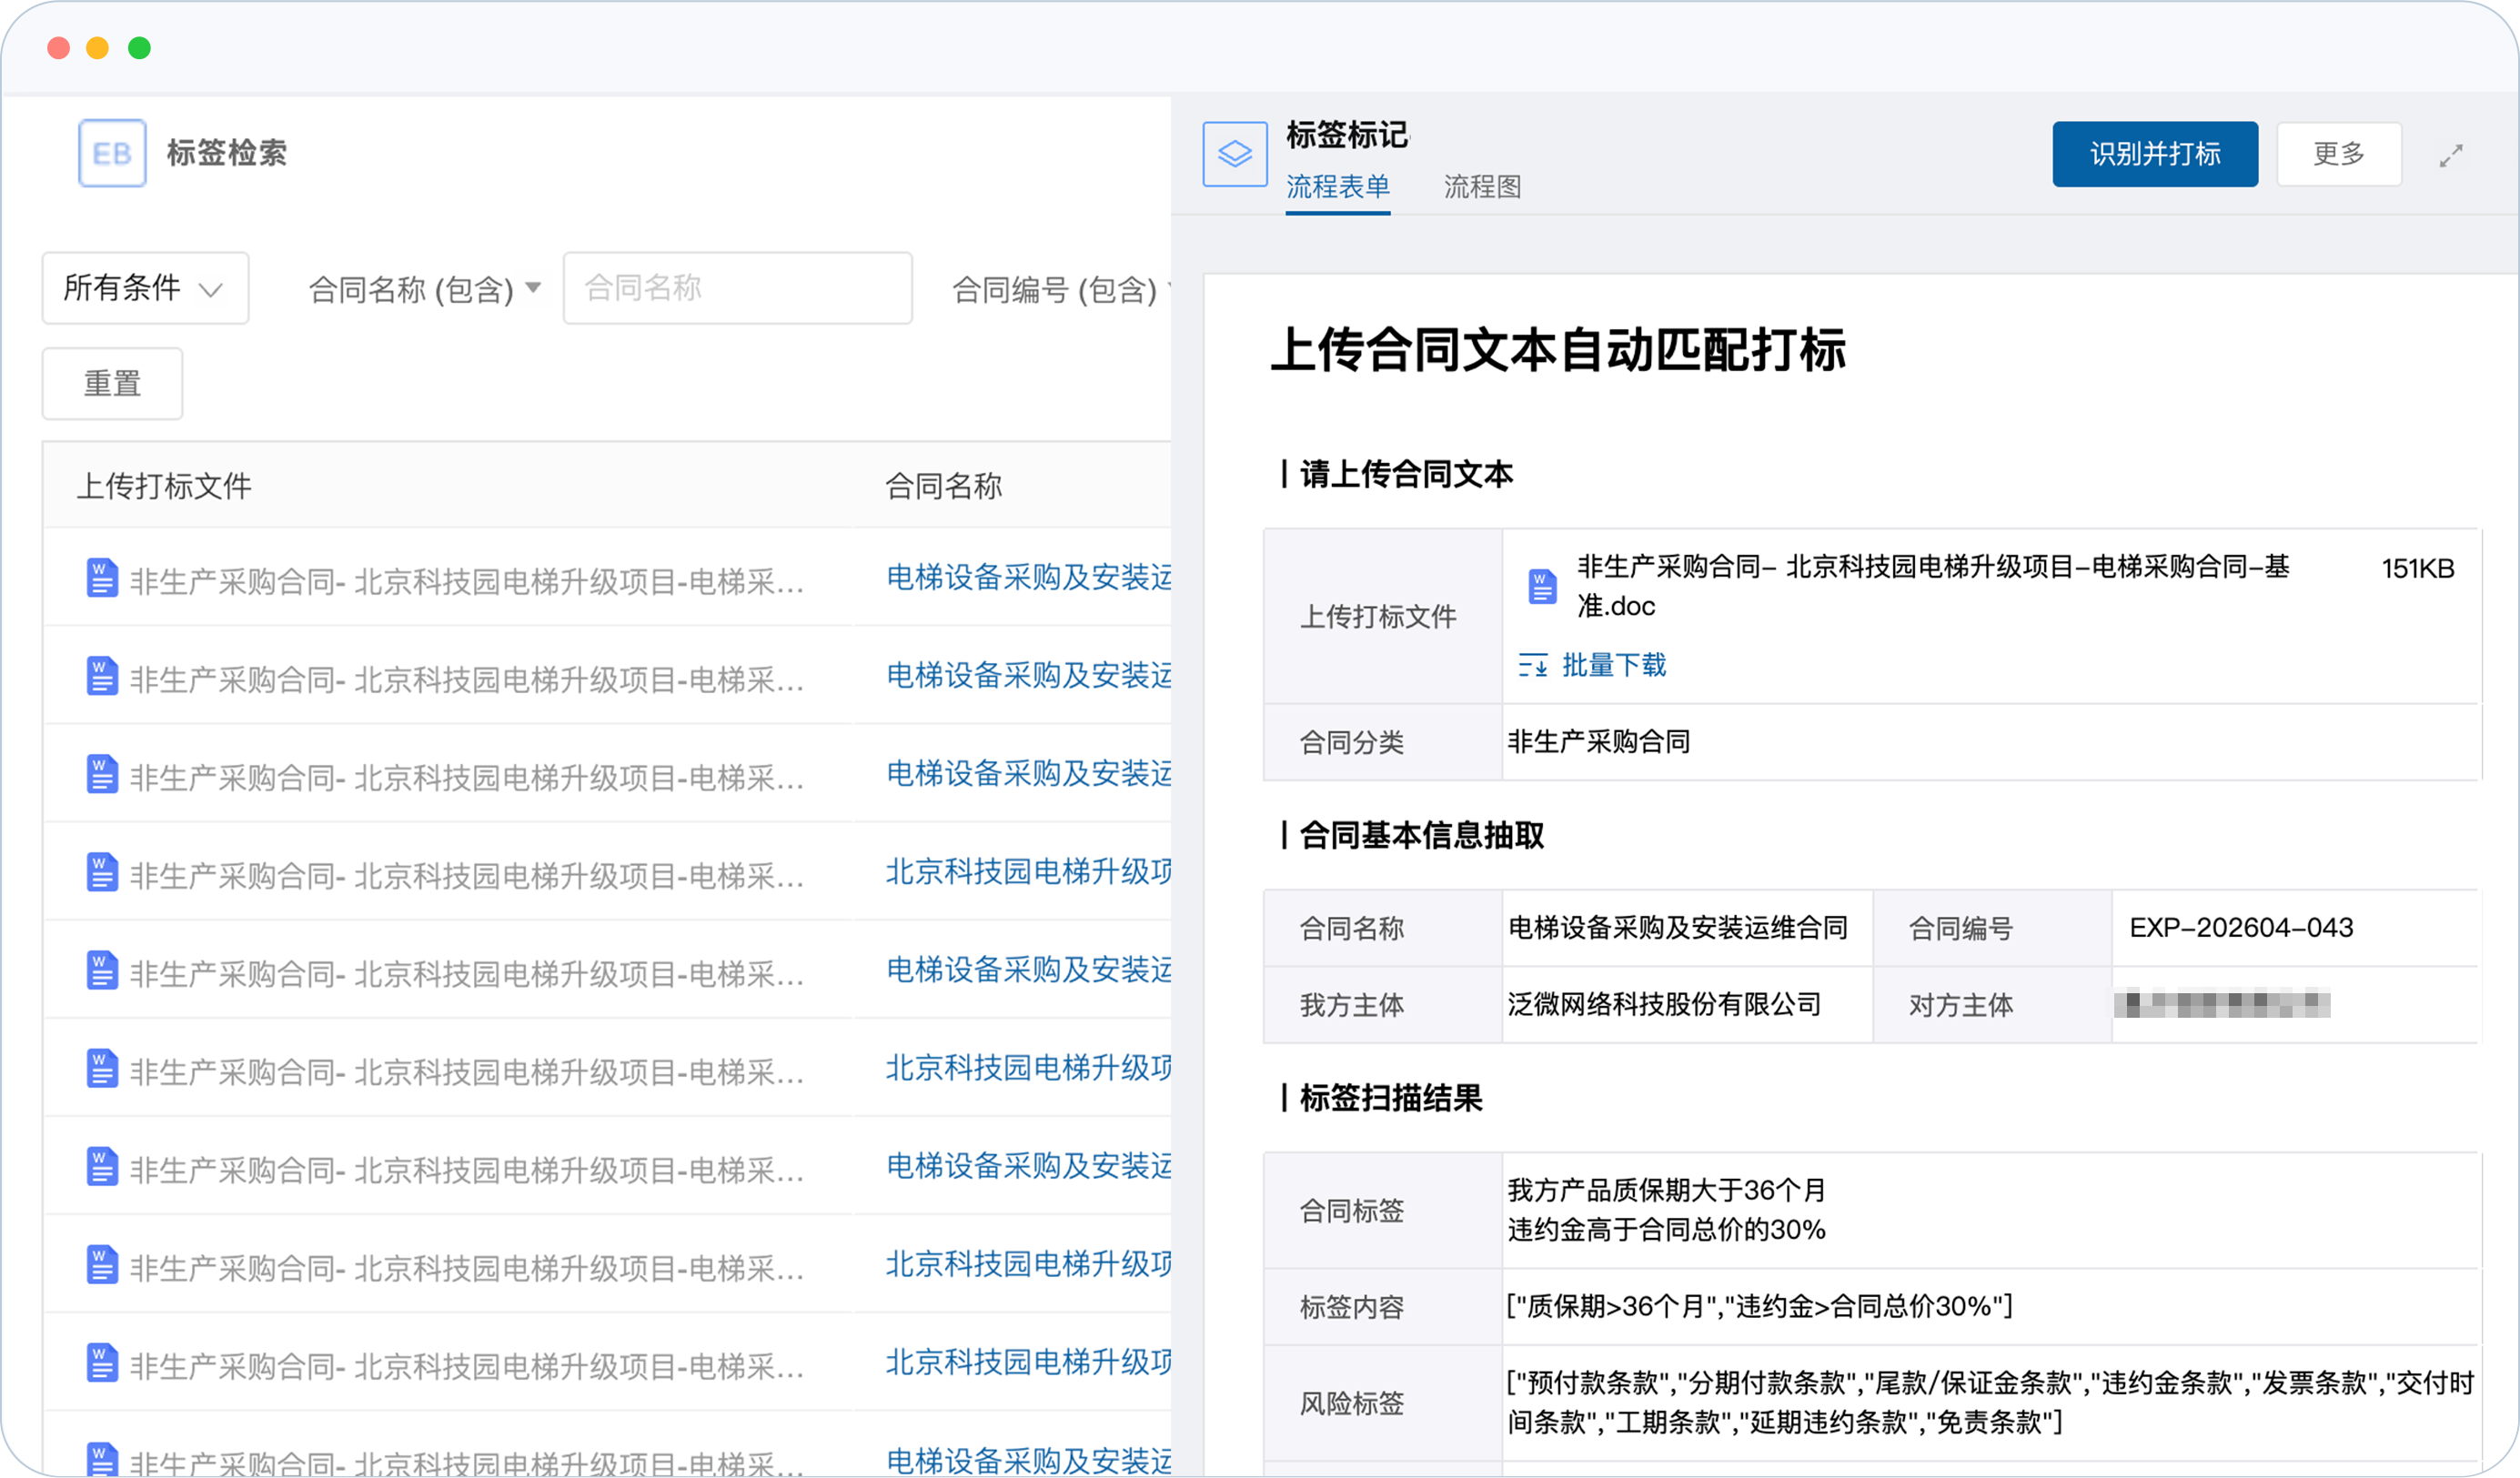This screenshot has height=1478, width=2520.
Task: Click tag 违约金高于合同总价的30%
Action: click(x=1666, y=1230)
